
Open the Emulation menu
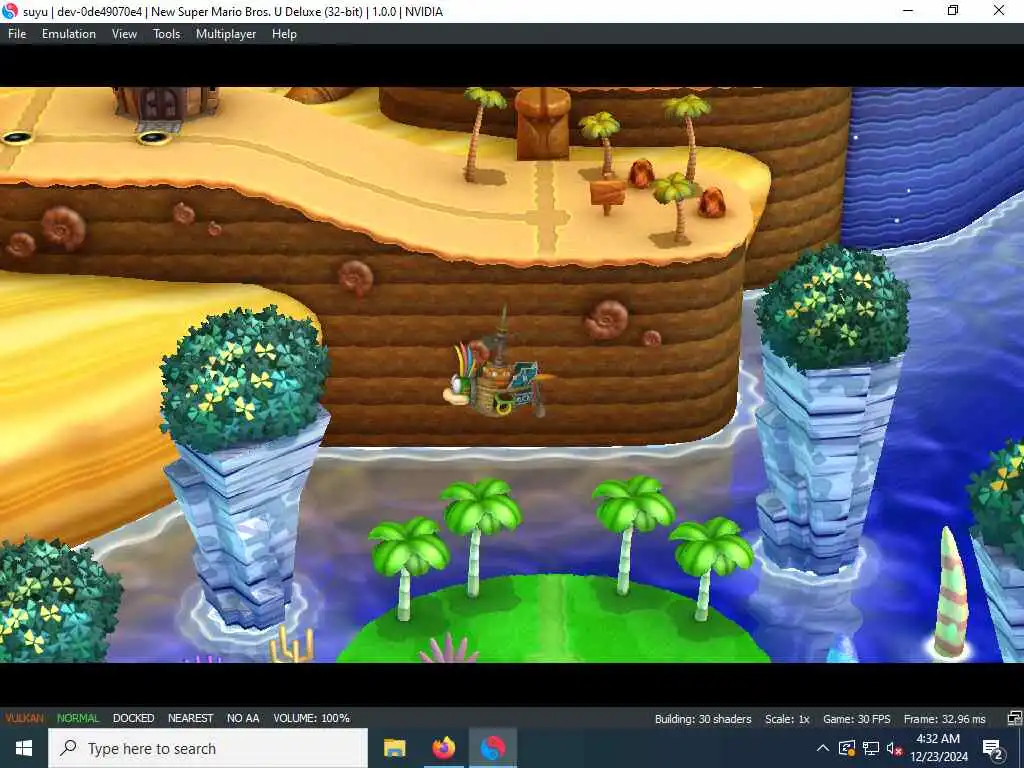tap(69, 34)
